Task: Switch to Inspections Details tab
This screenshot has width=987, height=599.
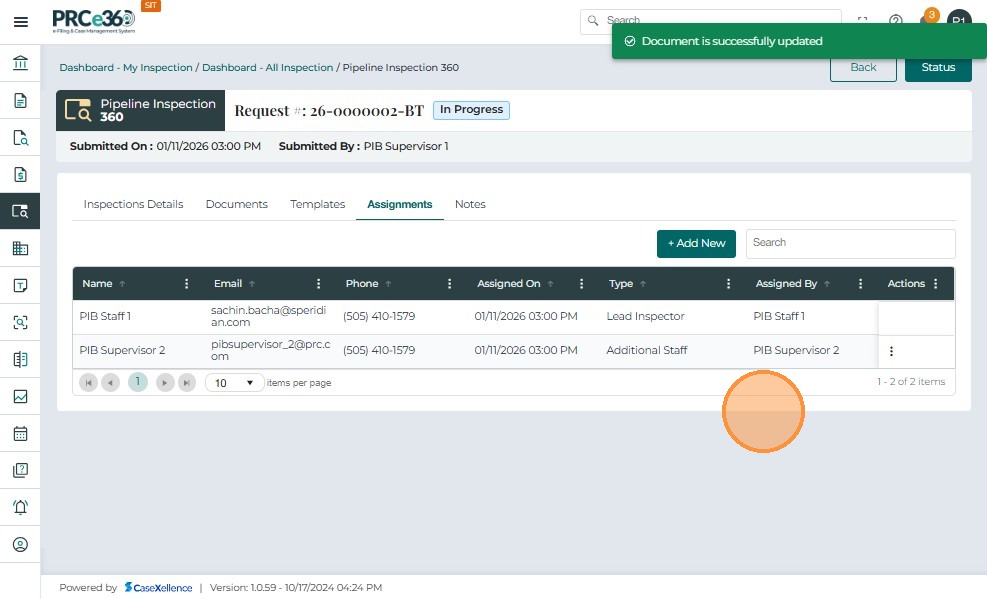Action: 133,204
